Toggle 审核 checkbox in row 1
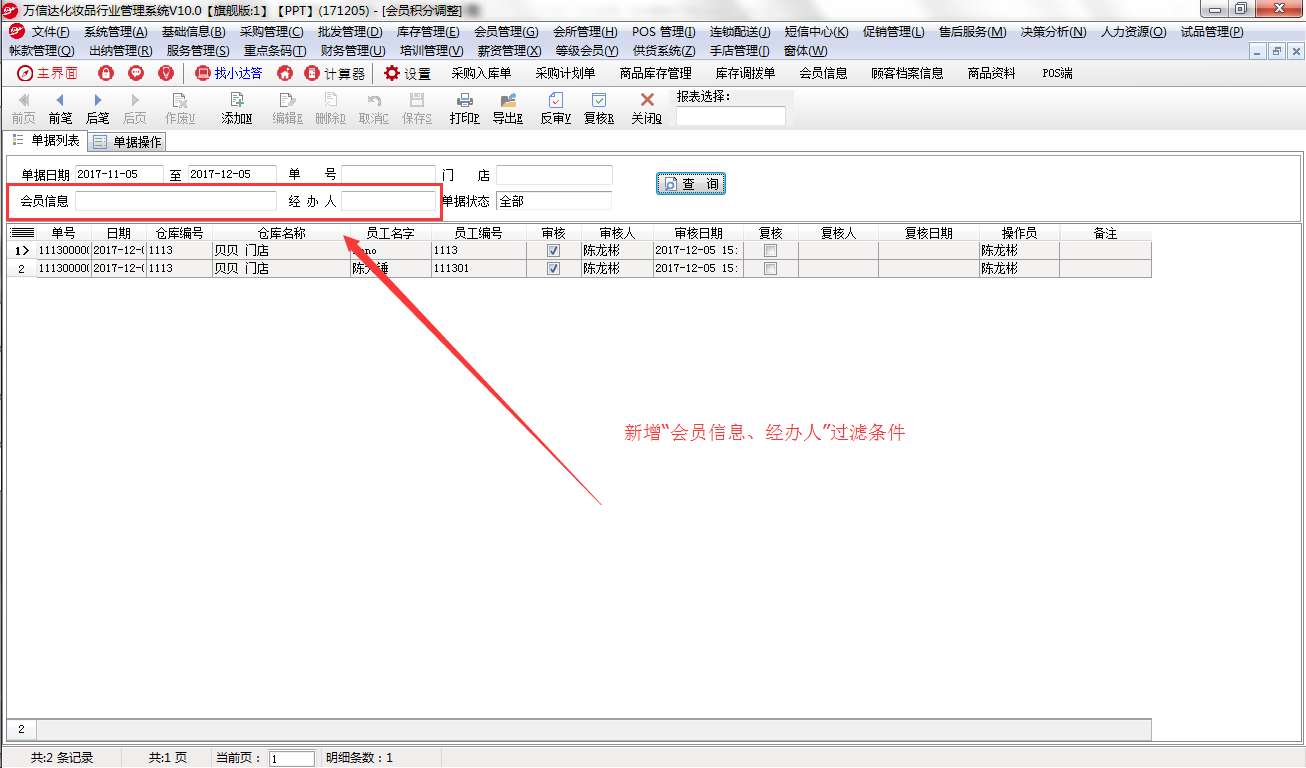 553,251
